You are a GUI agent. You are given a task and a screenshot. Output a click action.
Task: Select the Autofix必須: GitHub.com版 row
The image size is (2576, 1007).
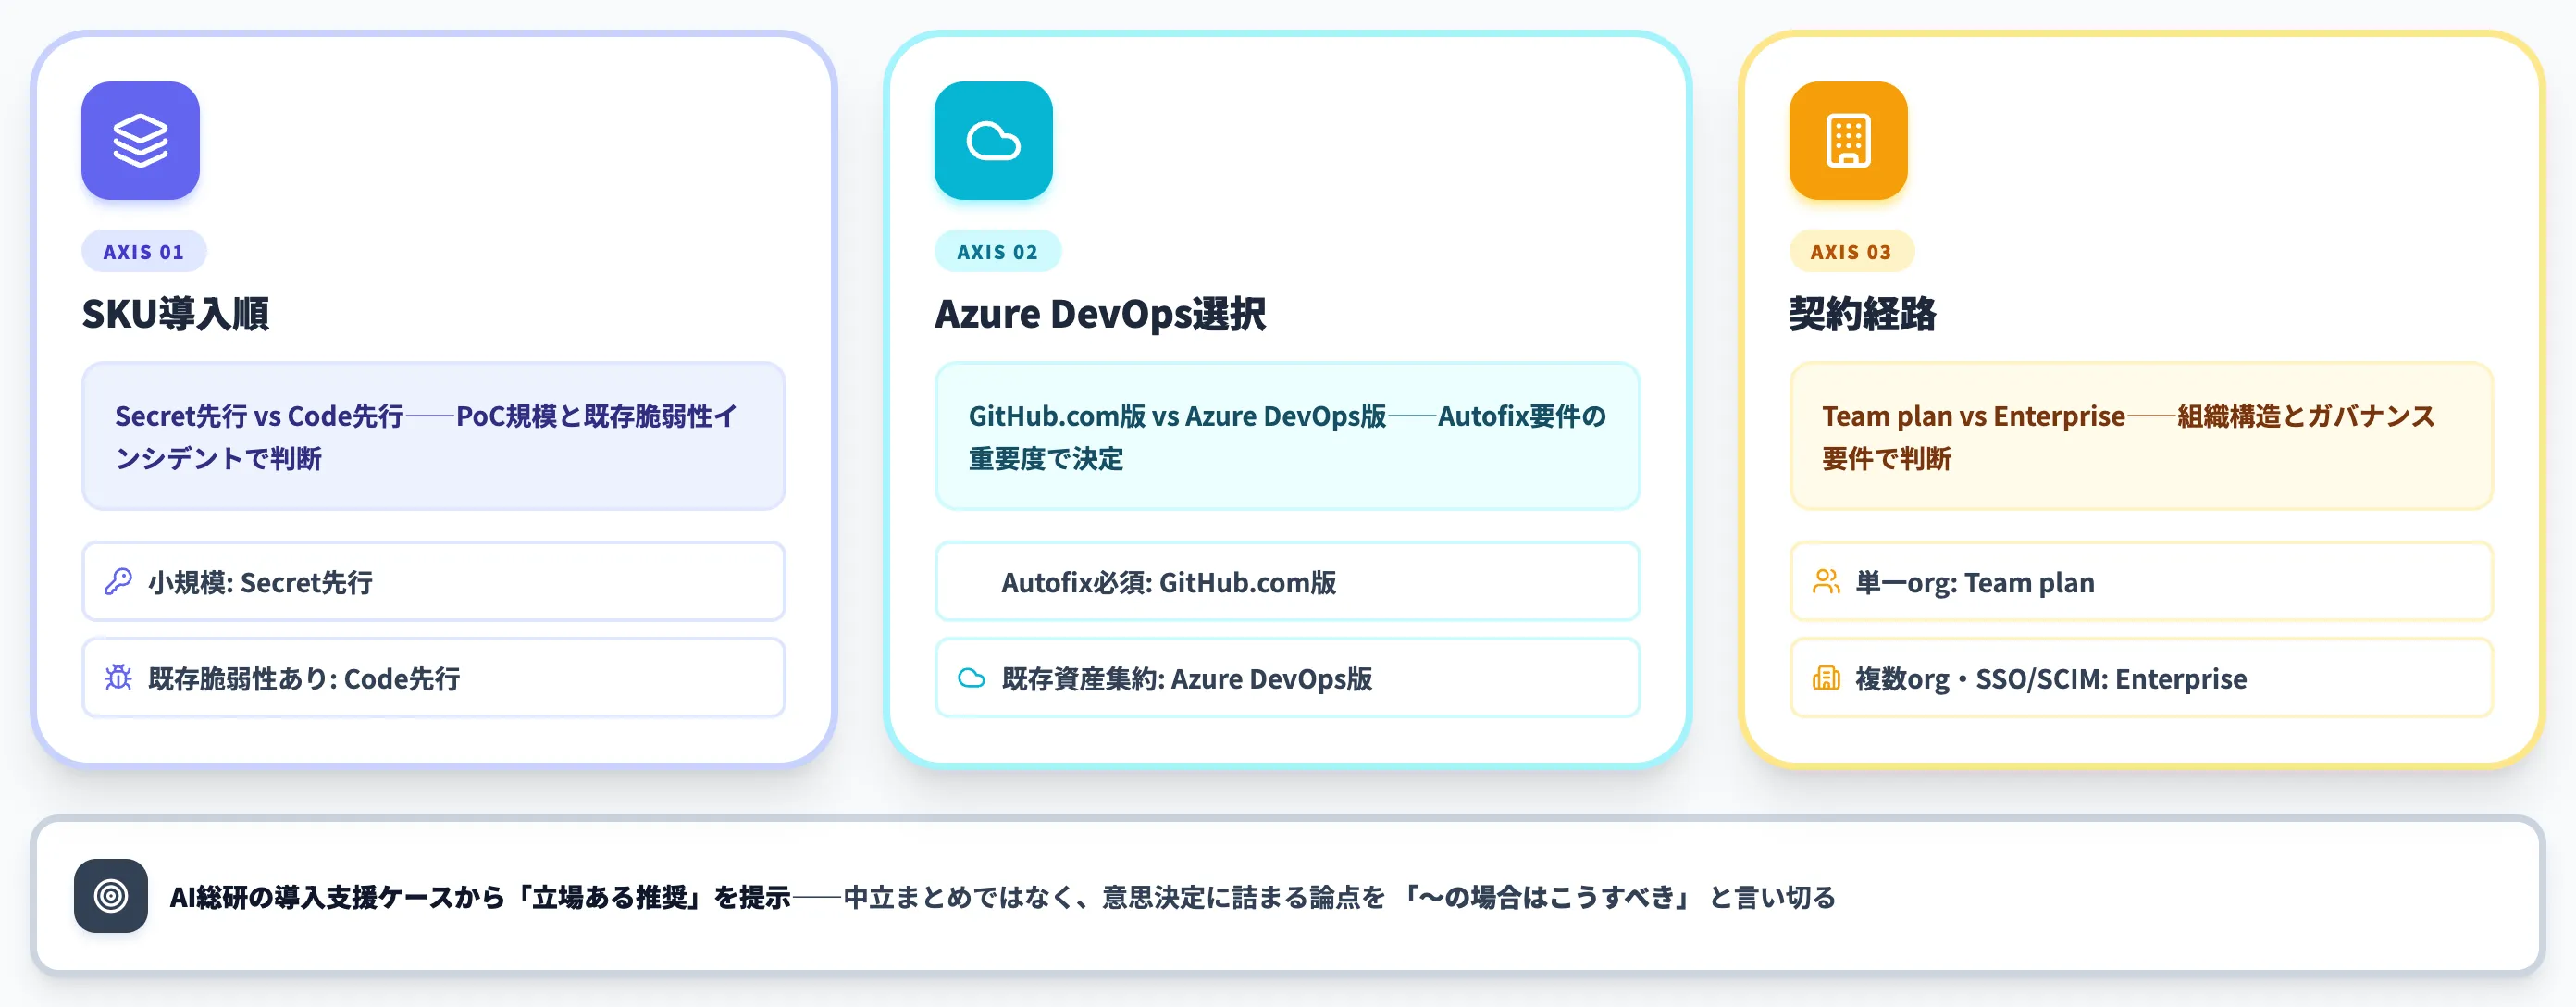tap(1287, 581)
